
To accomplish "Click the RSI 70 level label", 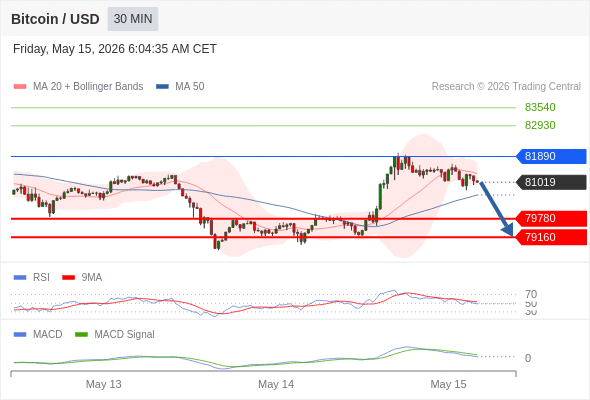I will click(531, 294).
